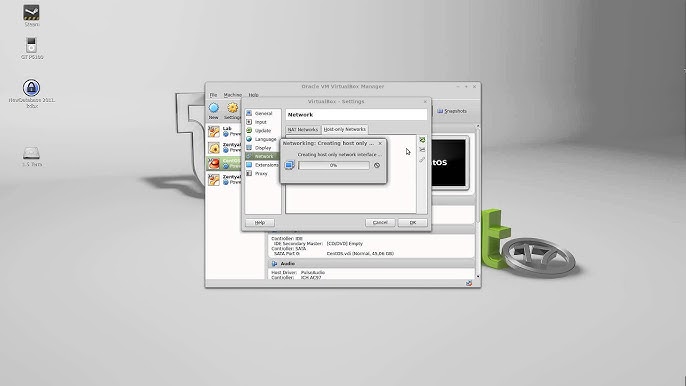686x386 pixels.
Task: Click the Snapshots toolbar button
Action: [x=452, y=111]
